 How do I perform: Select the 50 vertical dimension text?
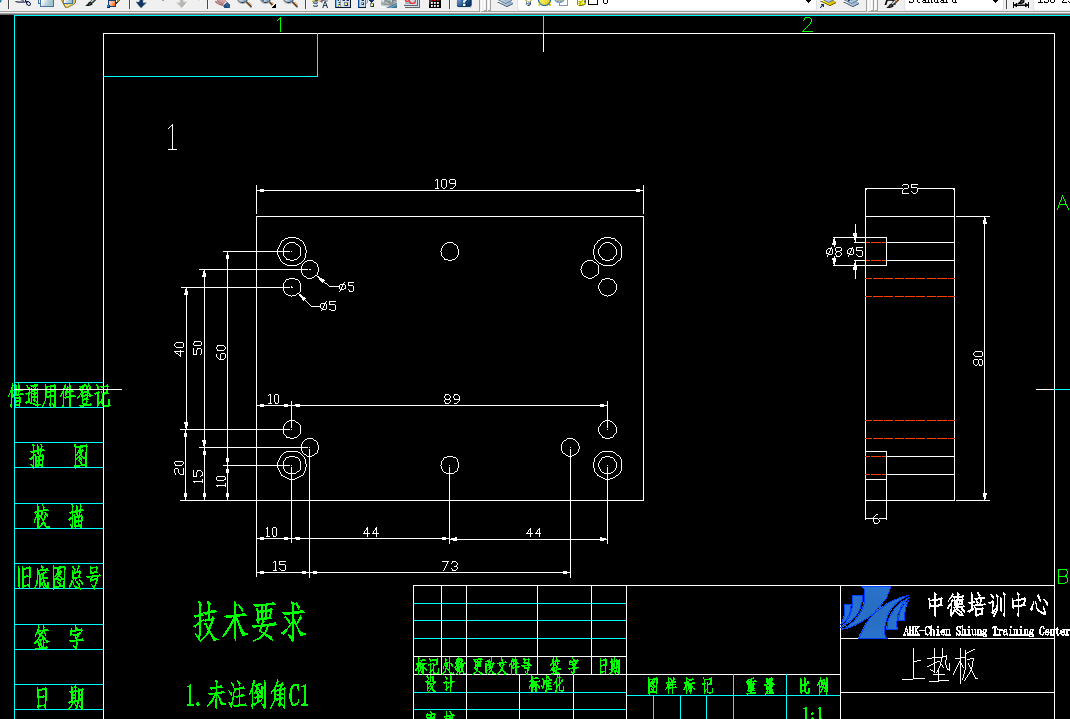198,348
